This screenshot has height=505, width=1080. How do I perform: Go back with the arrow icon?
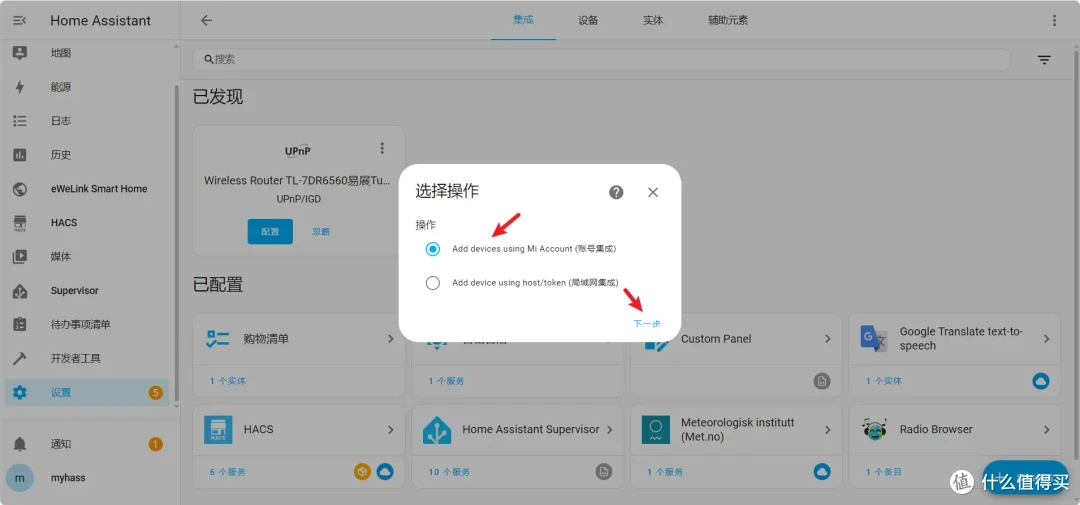click(206, 21)
